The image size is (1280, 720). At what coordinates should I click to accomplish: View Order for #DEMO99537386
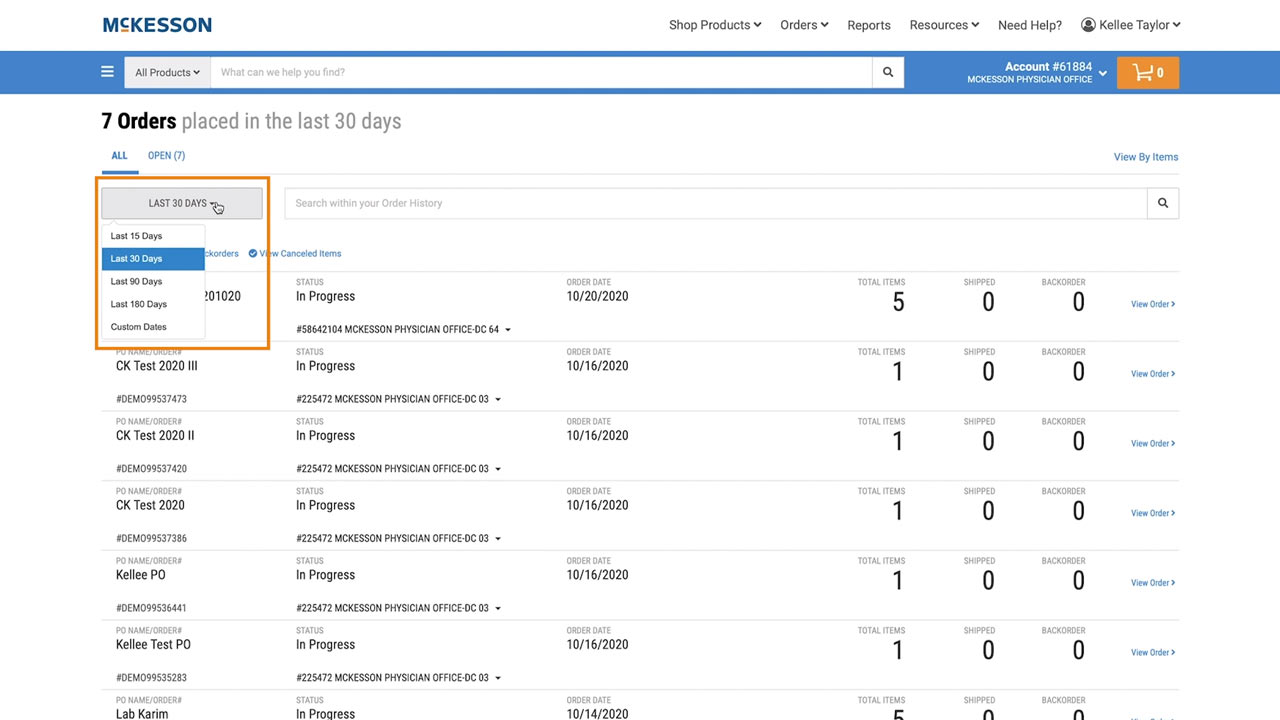[1153, 513]
